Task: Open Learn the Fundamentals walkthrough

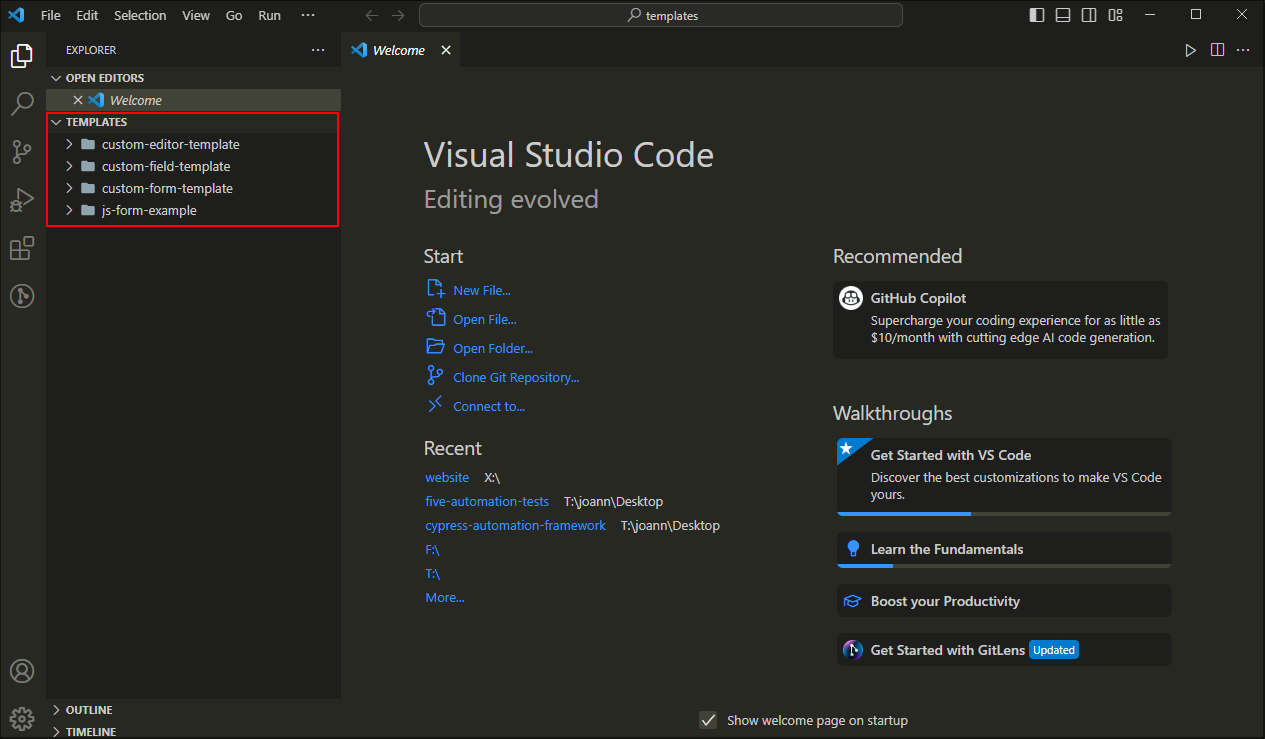Action: pos(1004,549)
